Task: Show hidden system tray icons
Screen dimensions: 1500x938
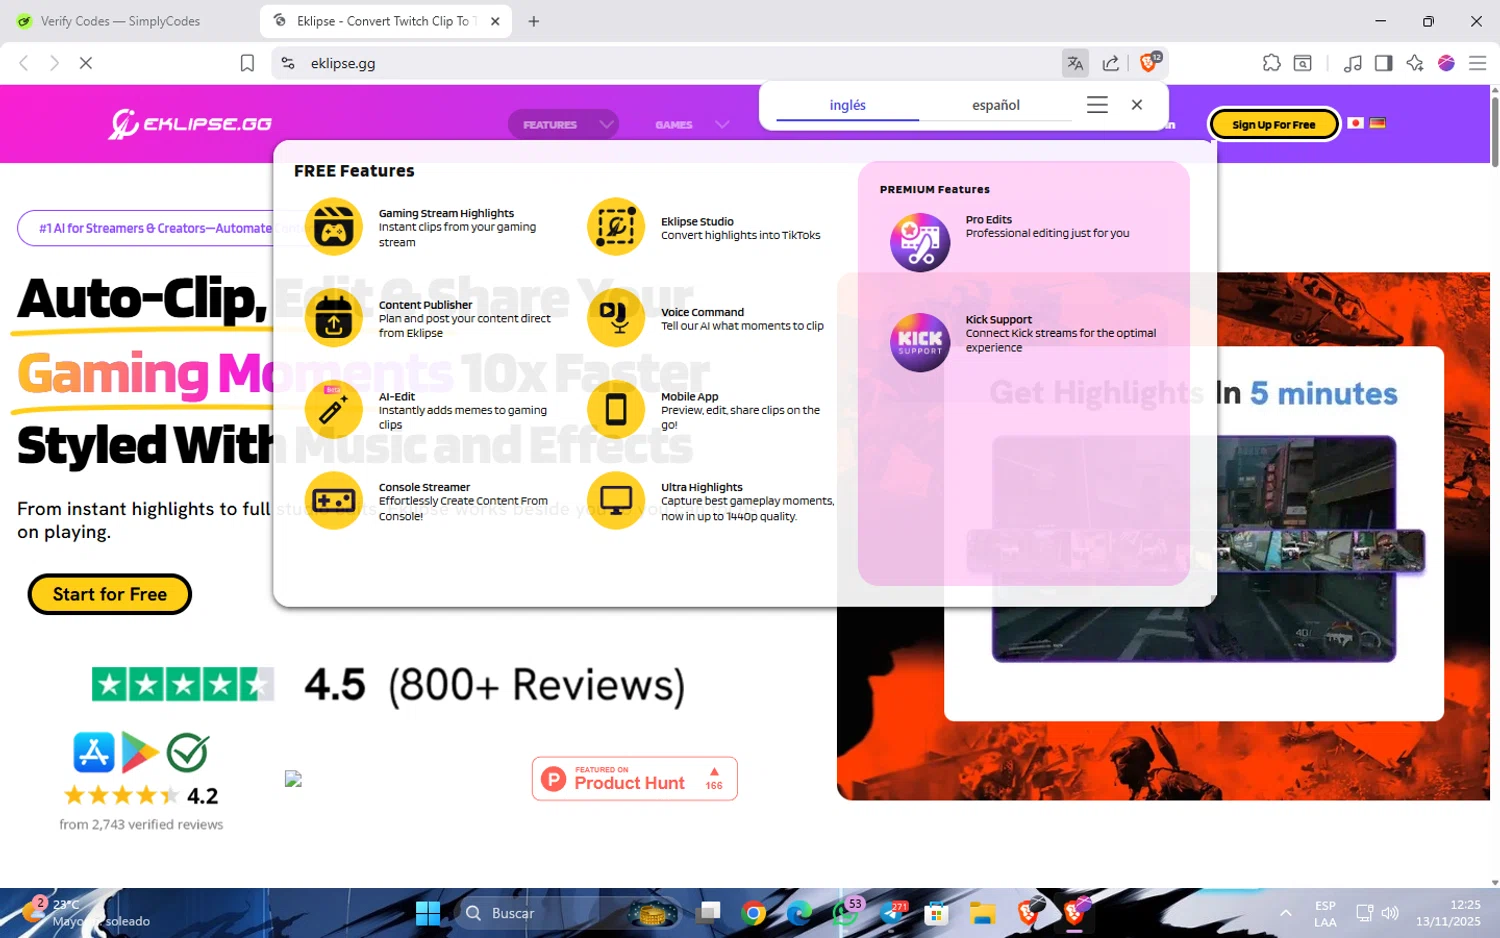Action: (x=1286, y=913)
